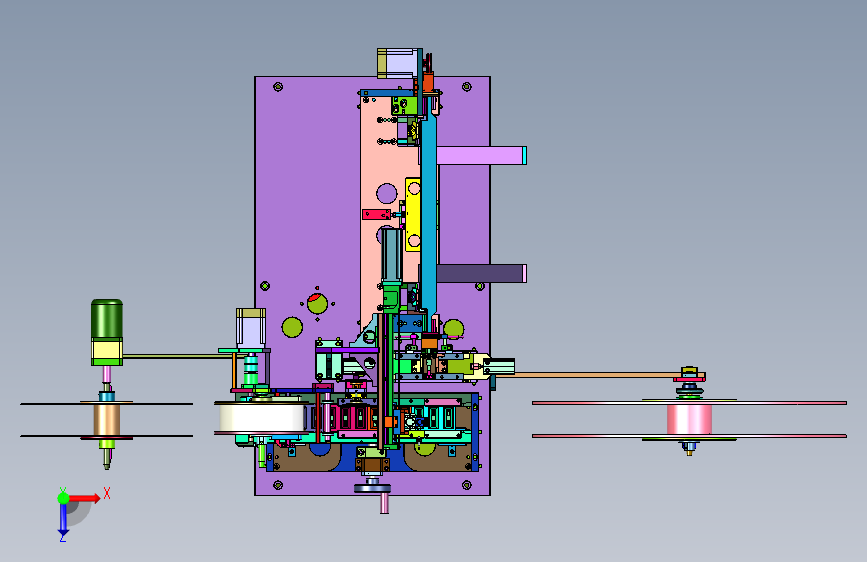Select the small red bracket on pink plate
Screen dimensions: 867x562
tap(377, 214)
